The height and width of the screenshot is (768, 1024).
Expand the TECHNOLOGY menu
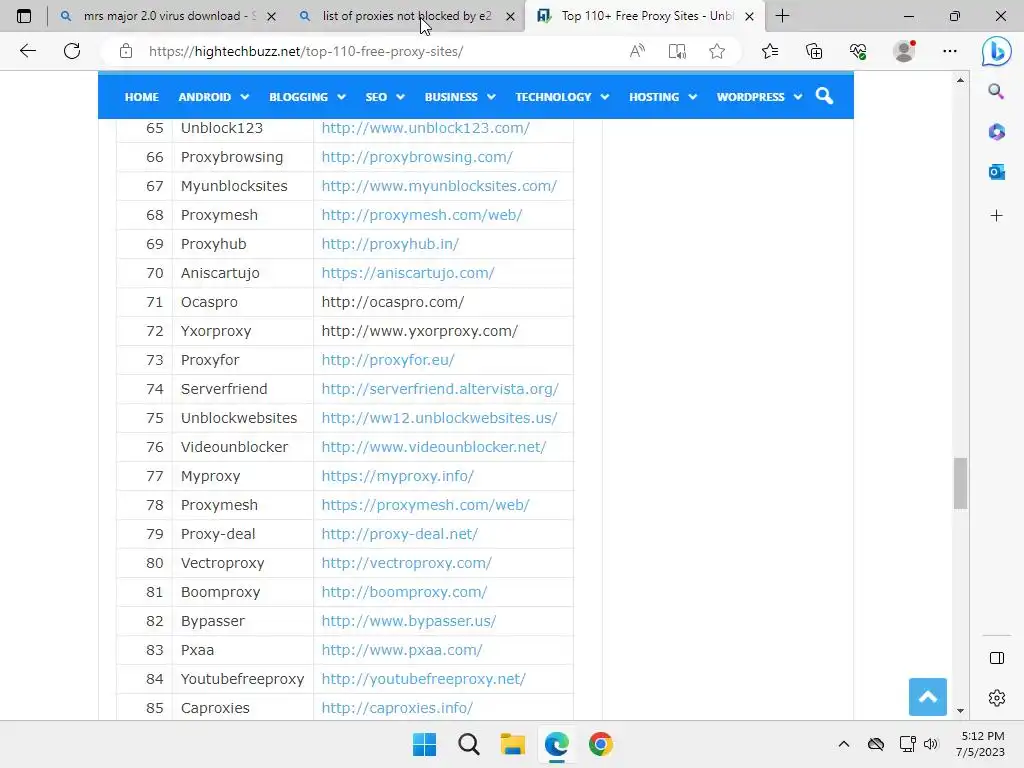(x=562, y=97)
